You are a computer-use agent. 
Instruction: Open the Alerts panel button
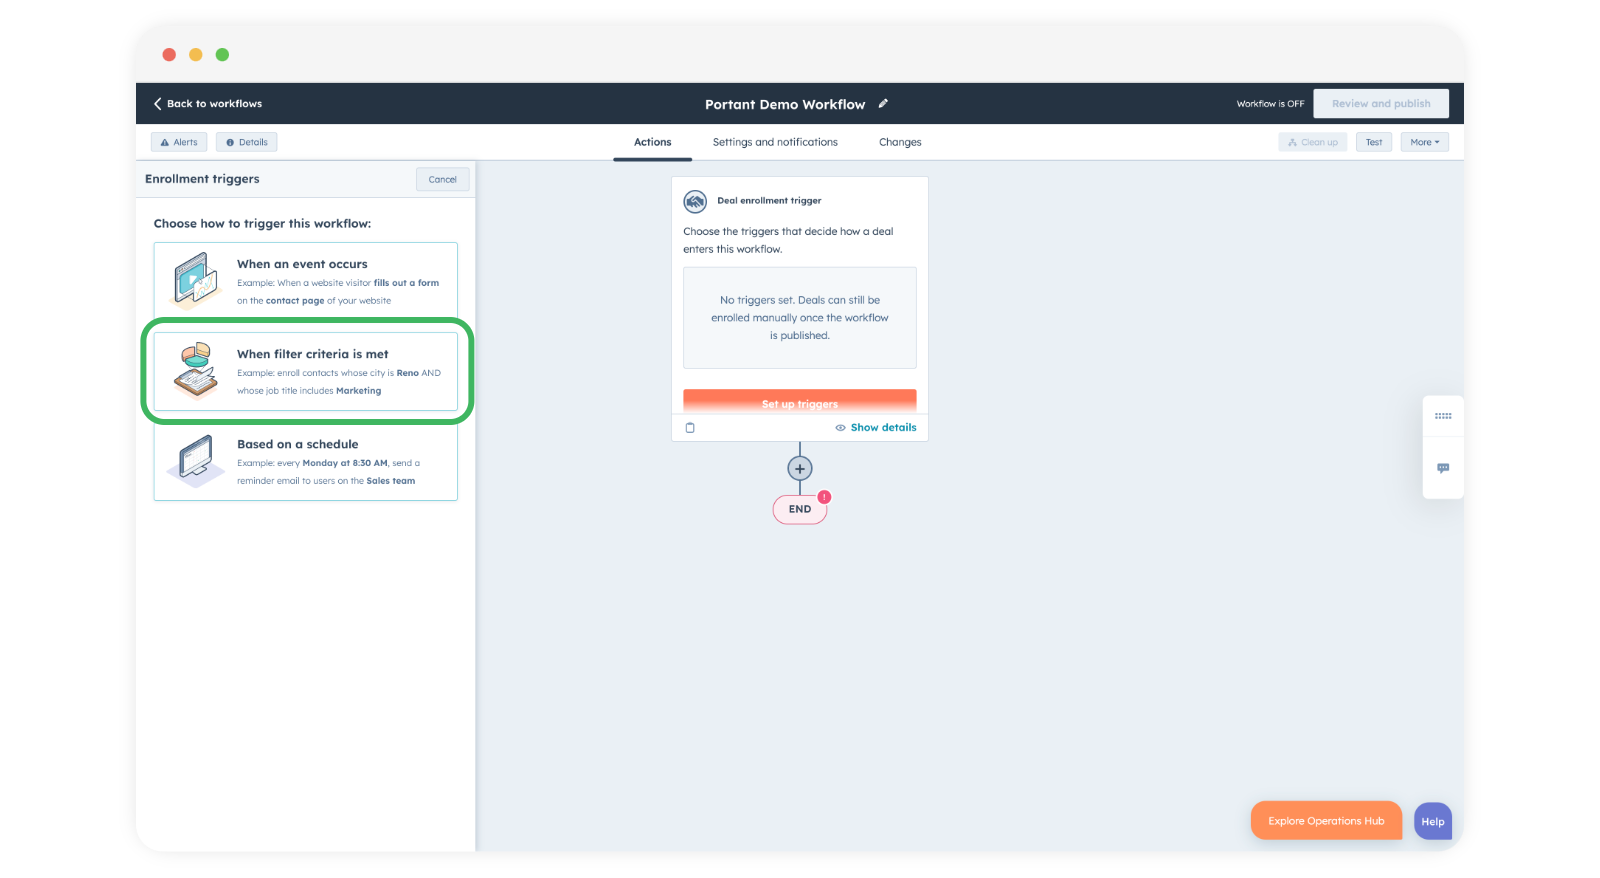coord(179,142)
